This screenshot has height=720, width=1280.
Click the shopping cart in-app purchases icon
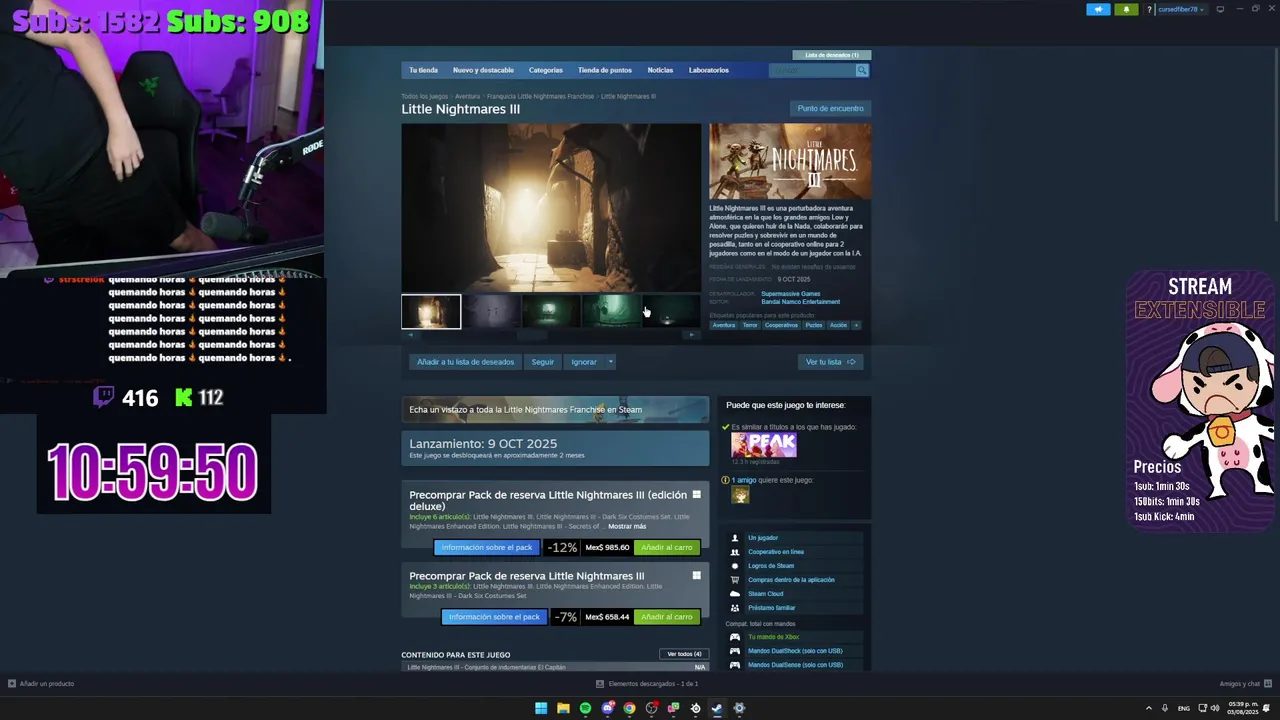(x=735, y=580)
